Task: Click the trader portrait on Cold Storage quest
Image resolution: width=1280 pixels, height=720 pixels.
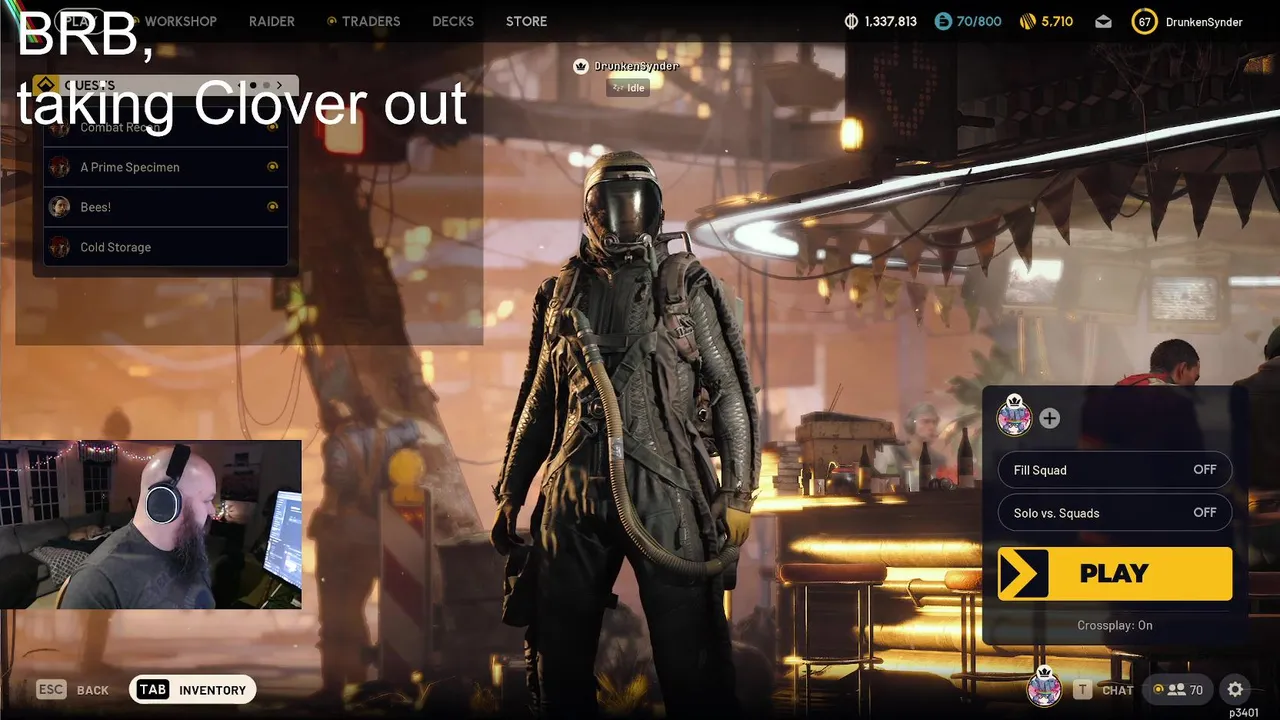Action: [60, 247]
